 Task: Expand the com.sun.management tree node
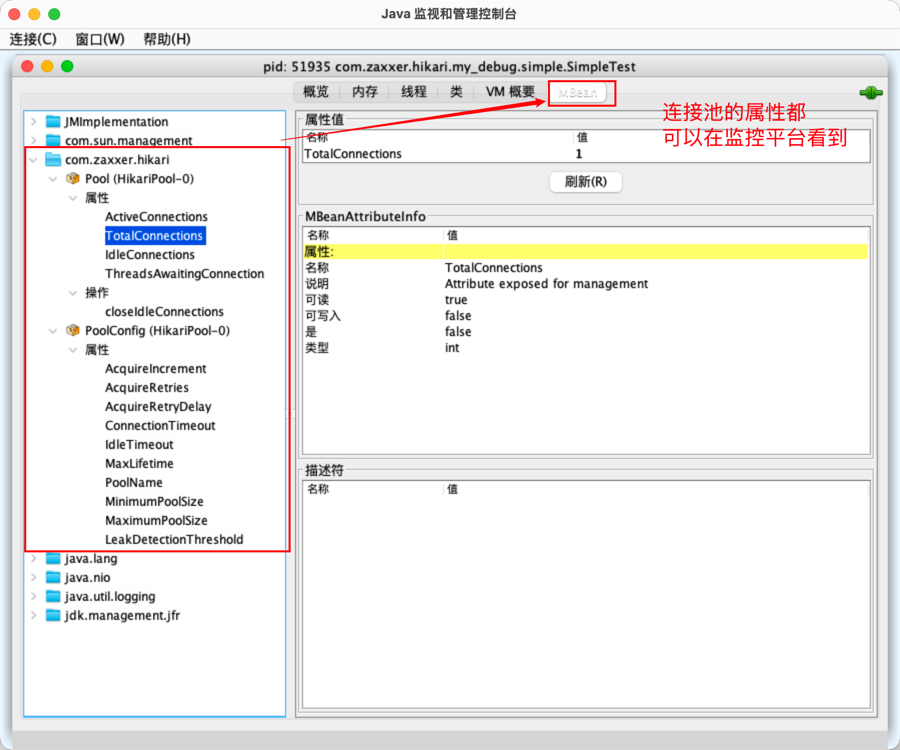pos(34,141)
